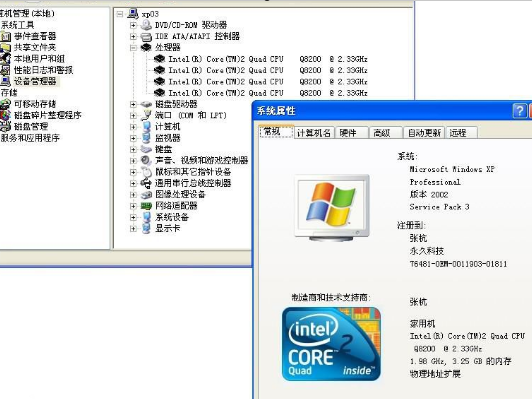Click the Intel Core 2 Quad inside logo

[x=331, y=344]
